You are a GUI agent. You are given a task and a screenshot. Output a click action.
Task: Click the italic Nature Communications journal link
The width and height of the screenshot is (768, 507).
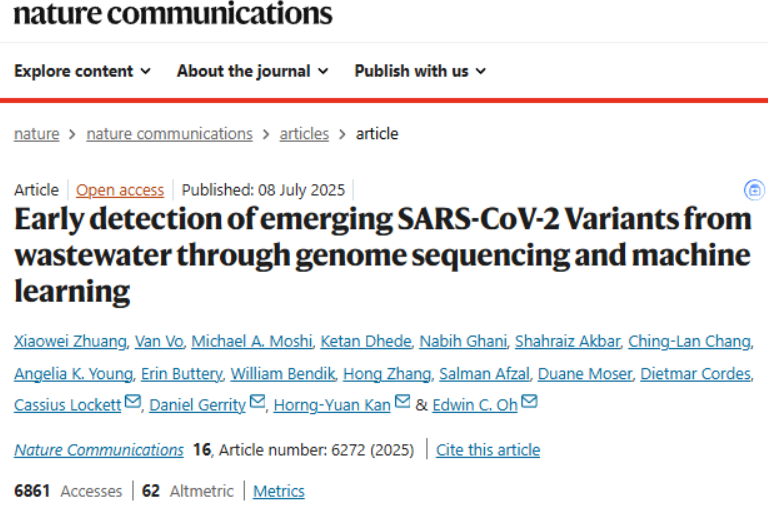pos(99,450)
